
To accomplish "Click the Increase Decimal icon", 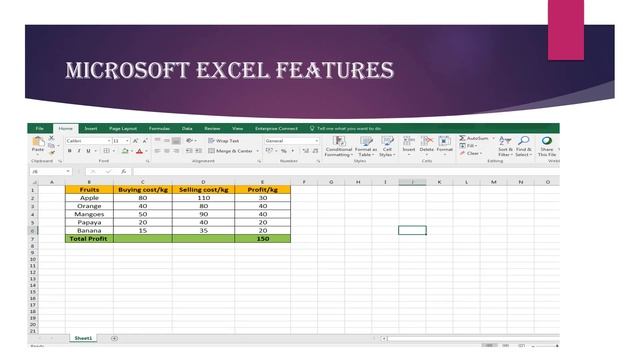I will (x=306, y=151).
